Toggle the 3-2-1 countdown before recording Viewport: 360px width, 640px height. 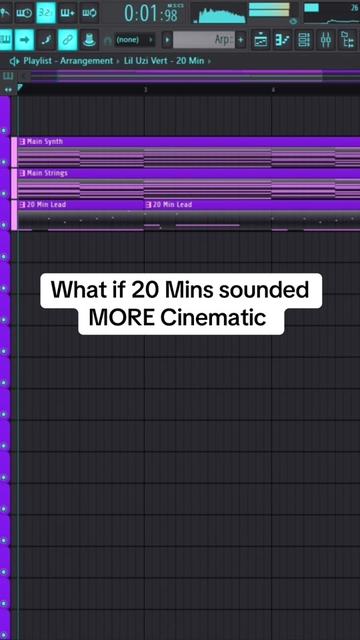coord(46,13)
